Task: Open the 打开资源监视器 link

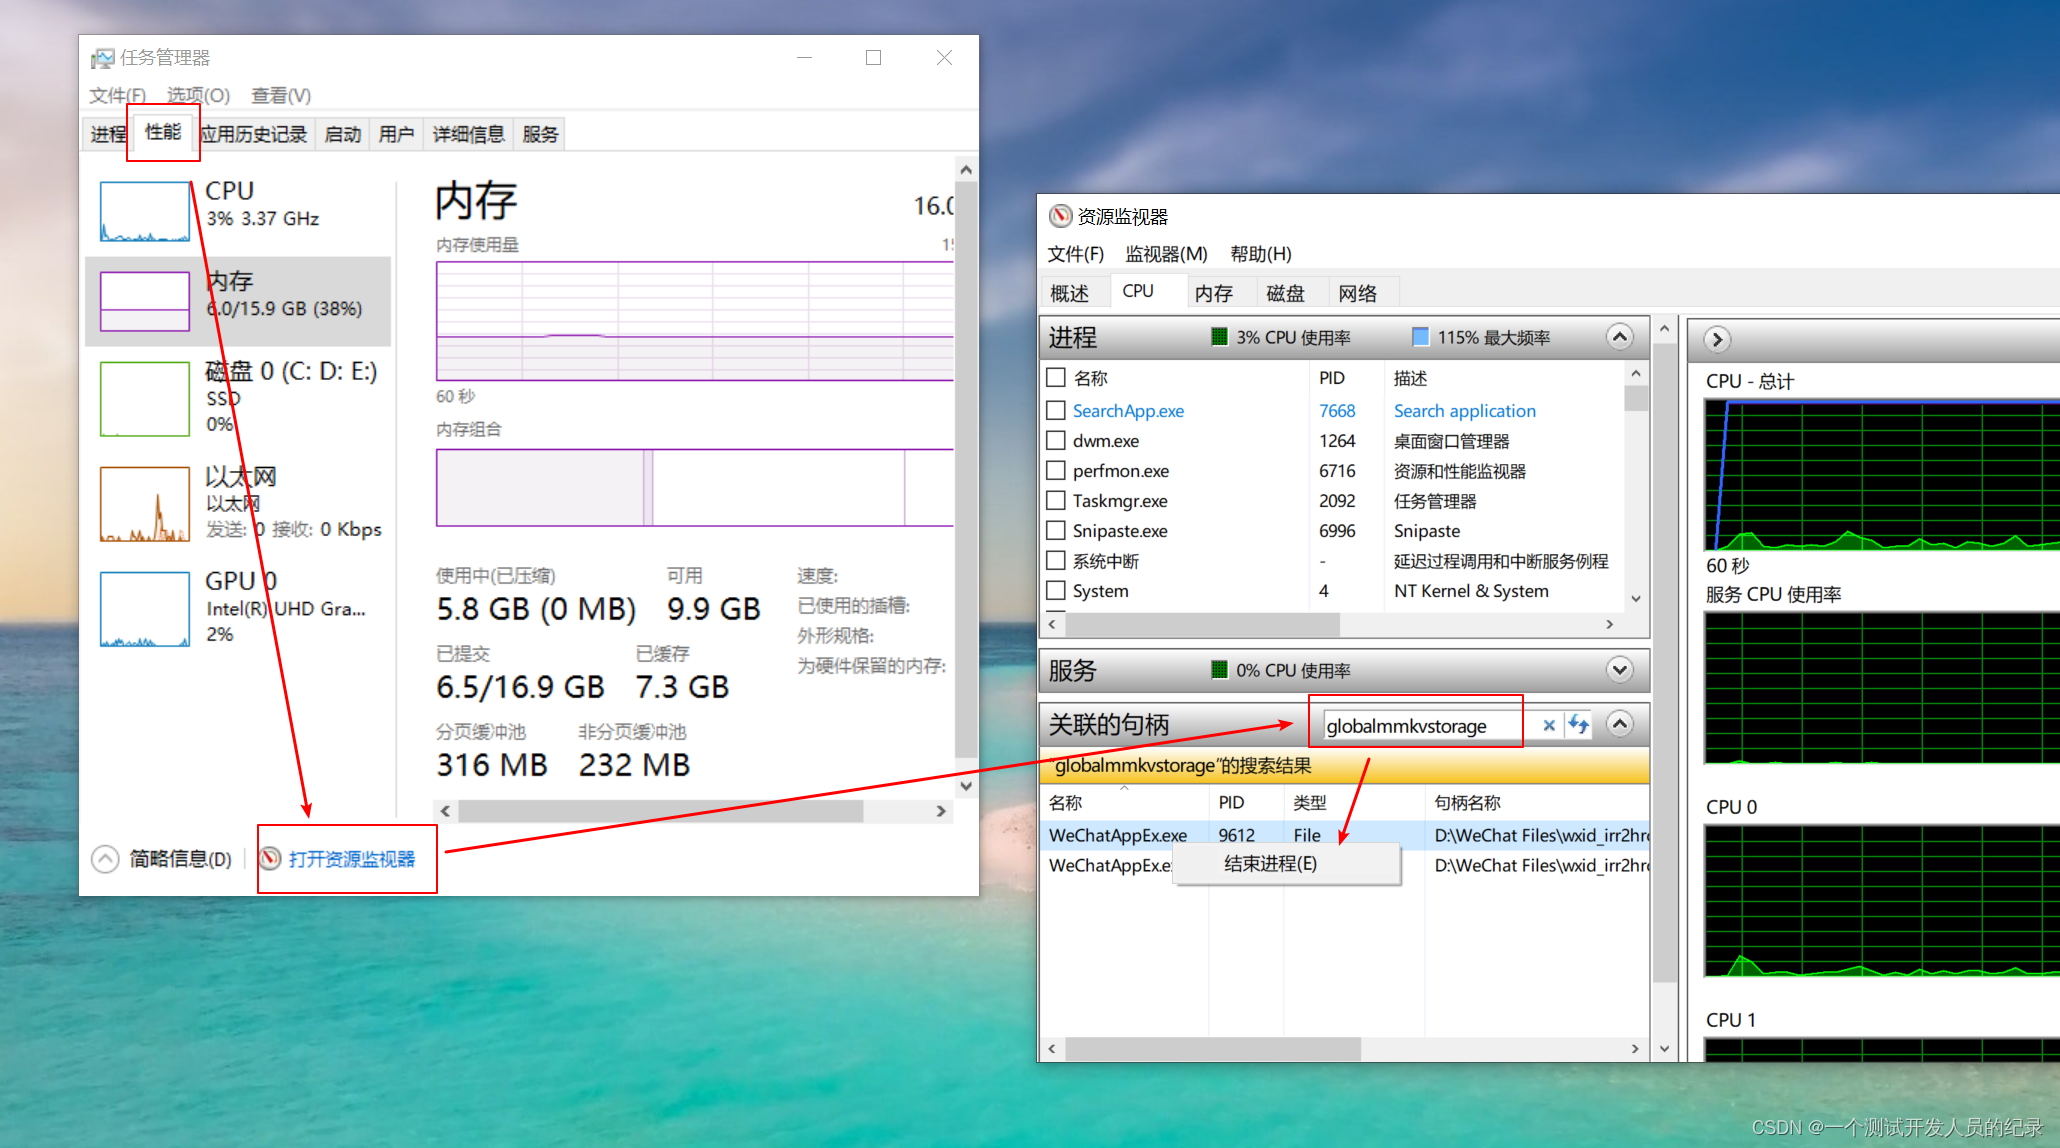Action: tap(351, 859)
